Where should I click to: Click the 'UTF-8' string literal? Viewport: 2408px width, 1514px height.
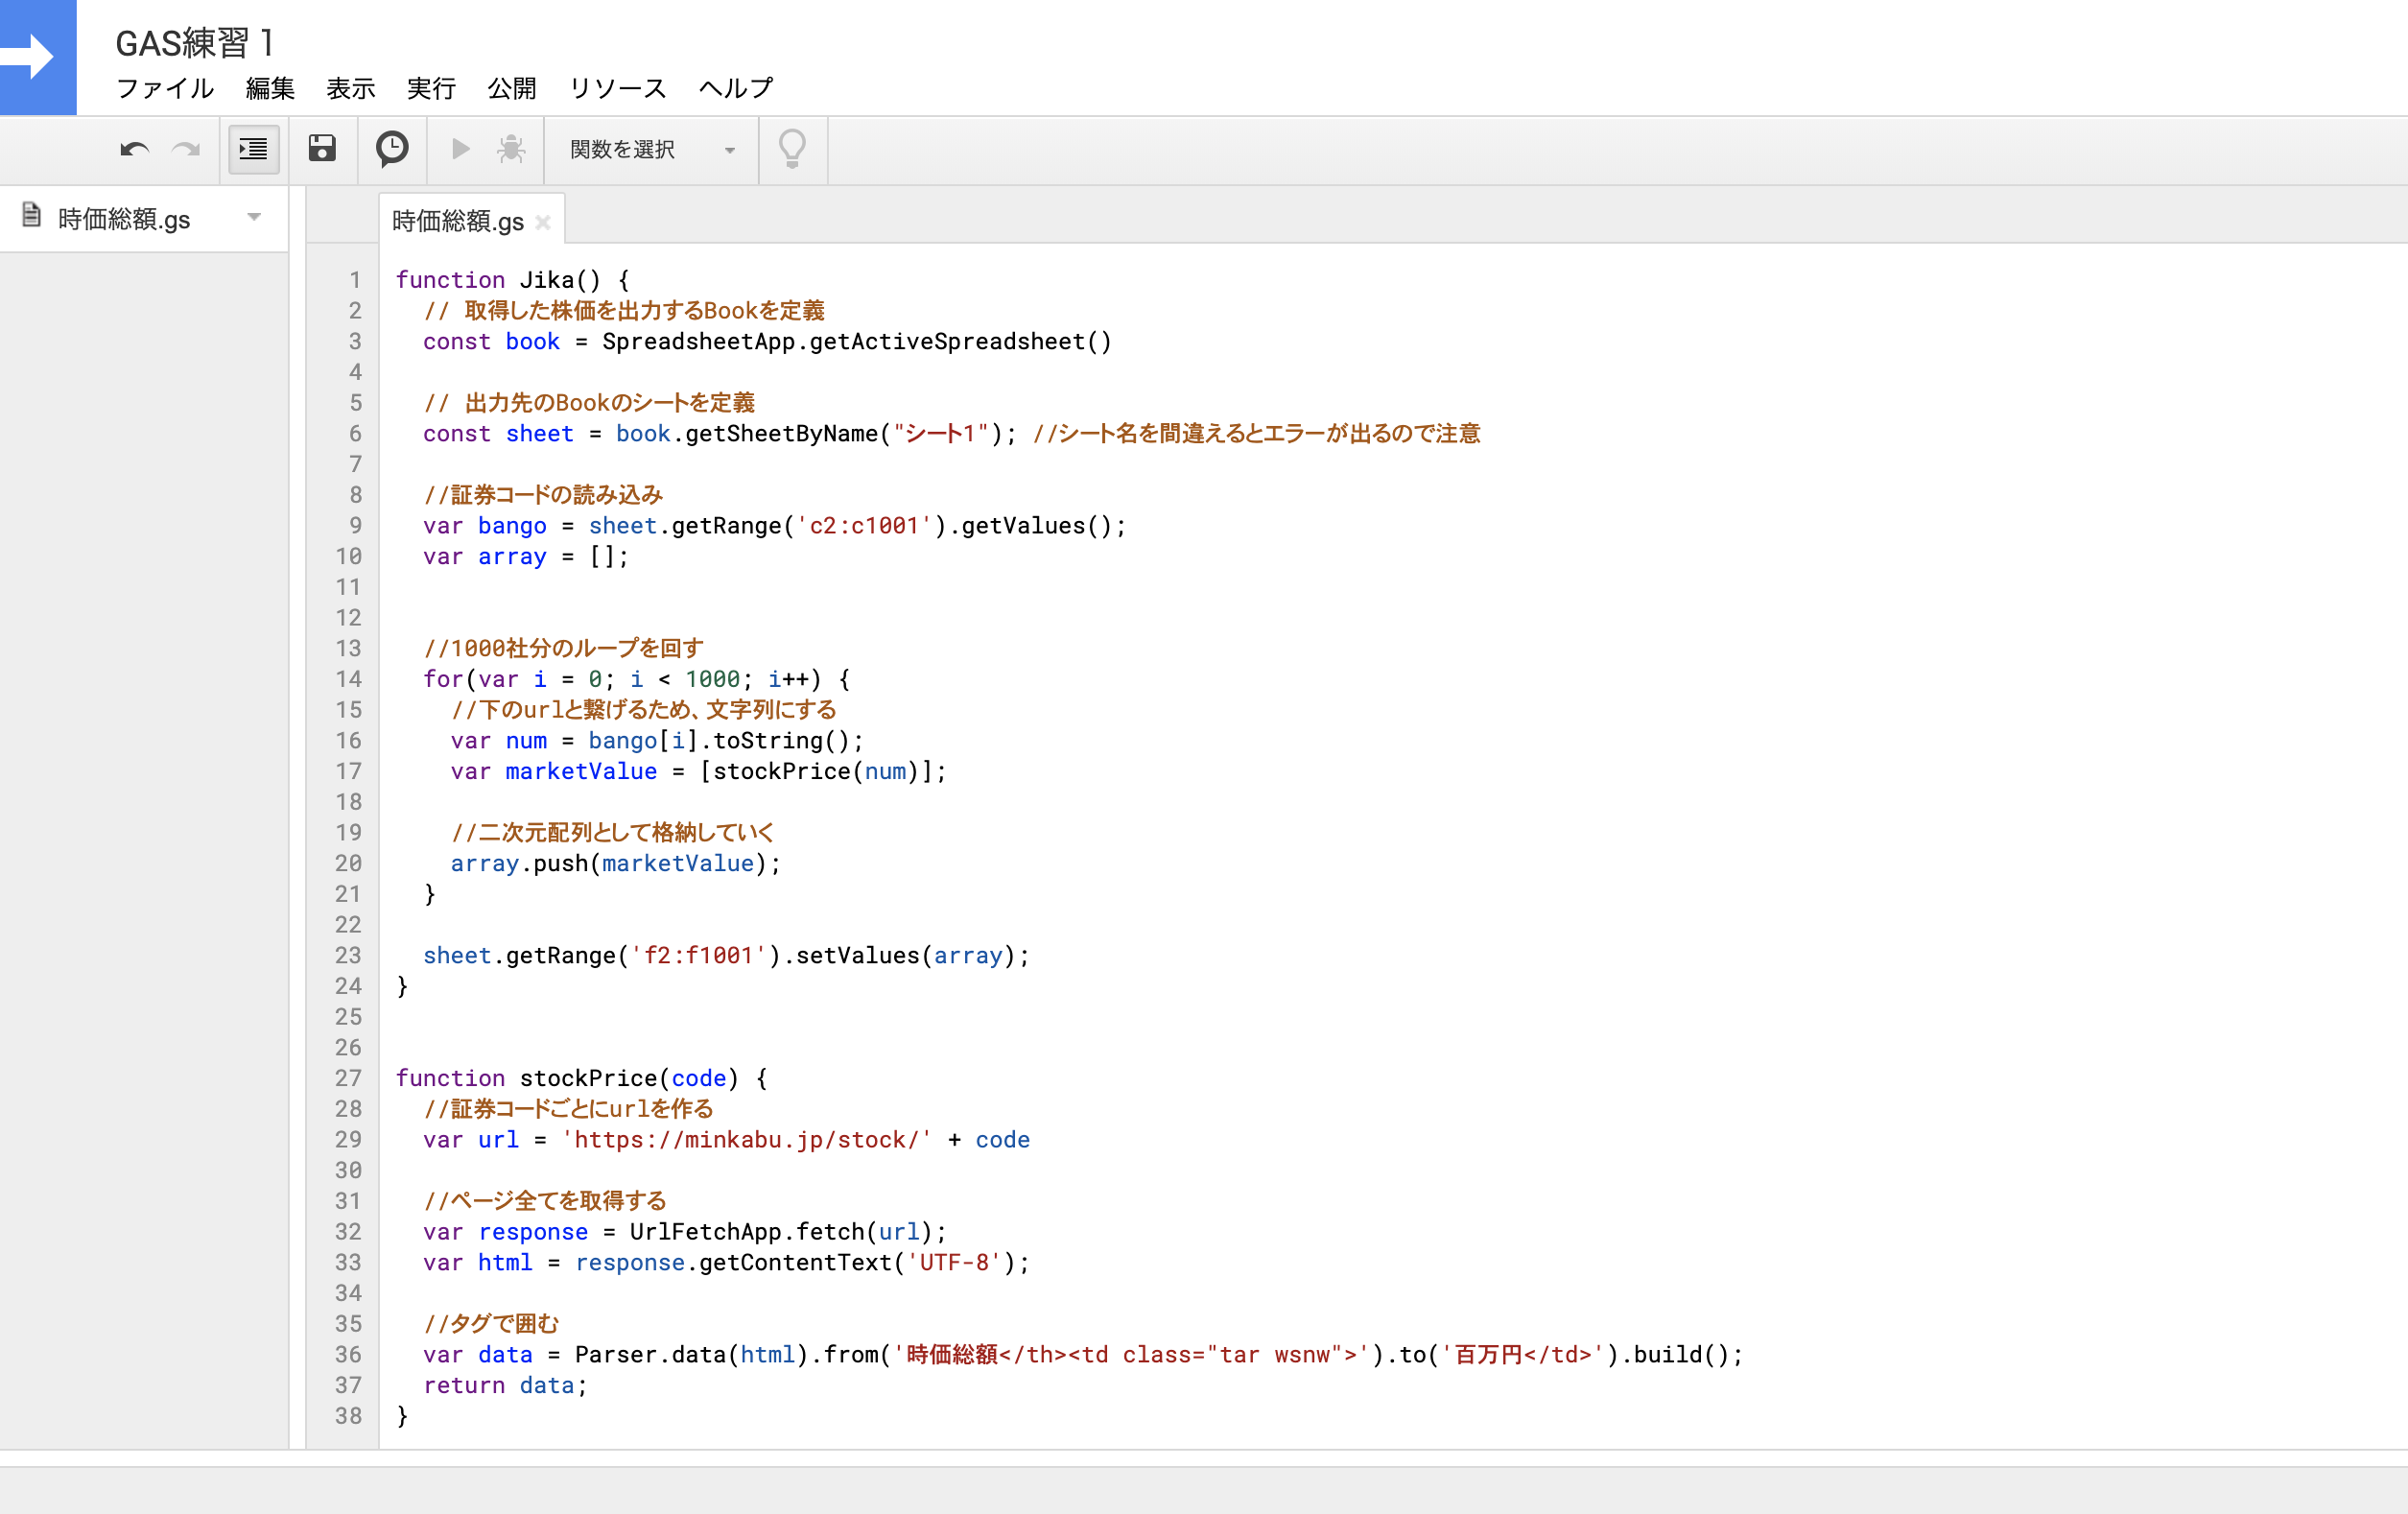[x=954, y=1263]
